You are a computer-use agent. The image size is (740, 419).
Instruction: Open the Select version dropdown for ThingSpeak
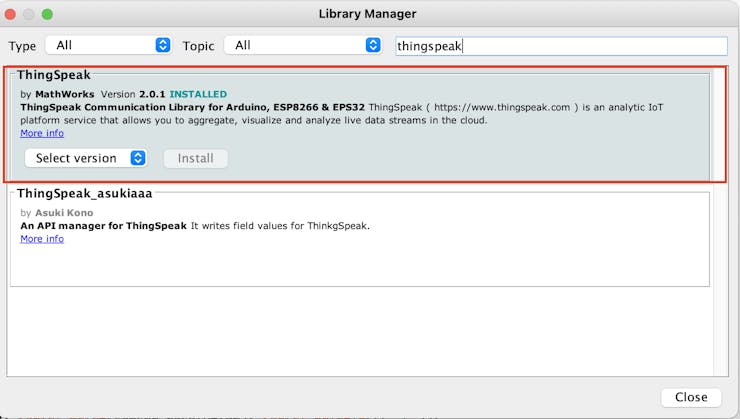[x=85, y=158]
